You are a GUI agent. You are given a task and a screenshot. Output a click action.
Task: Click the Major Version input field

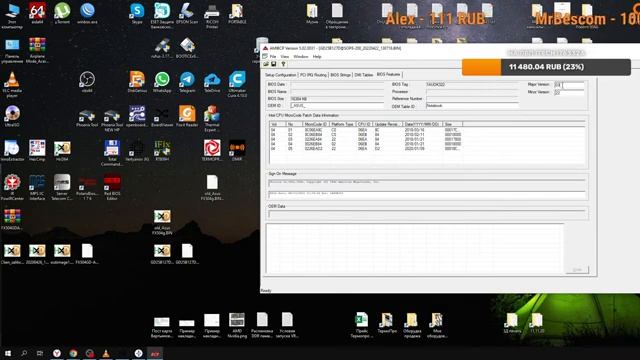pyautogui.click(x=569, y=85)
